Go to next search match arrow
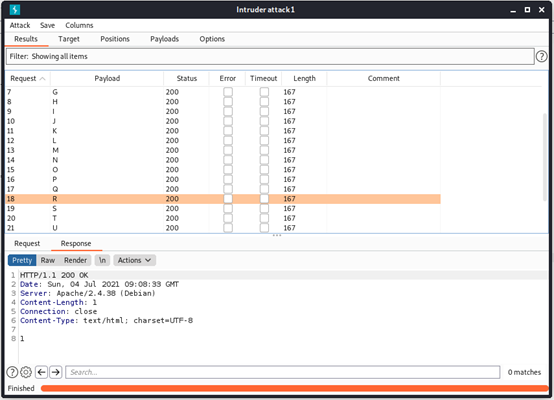This screenshot has height=400, width=554. pos(55,372)
